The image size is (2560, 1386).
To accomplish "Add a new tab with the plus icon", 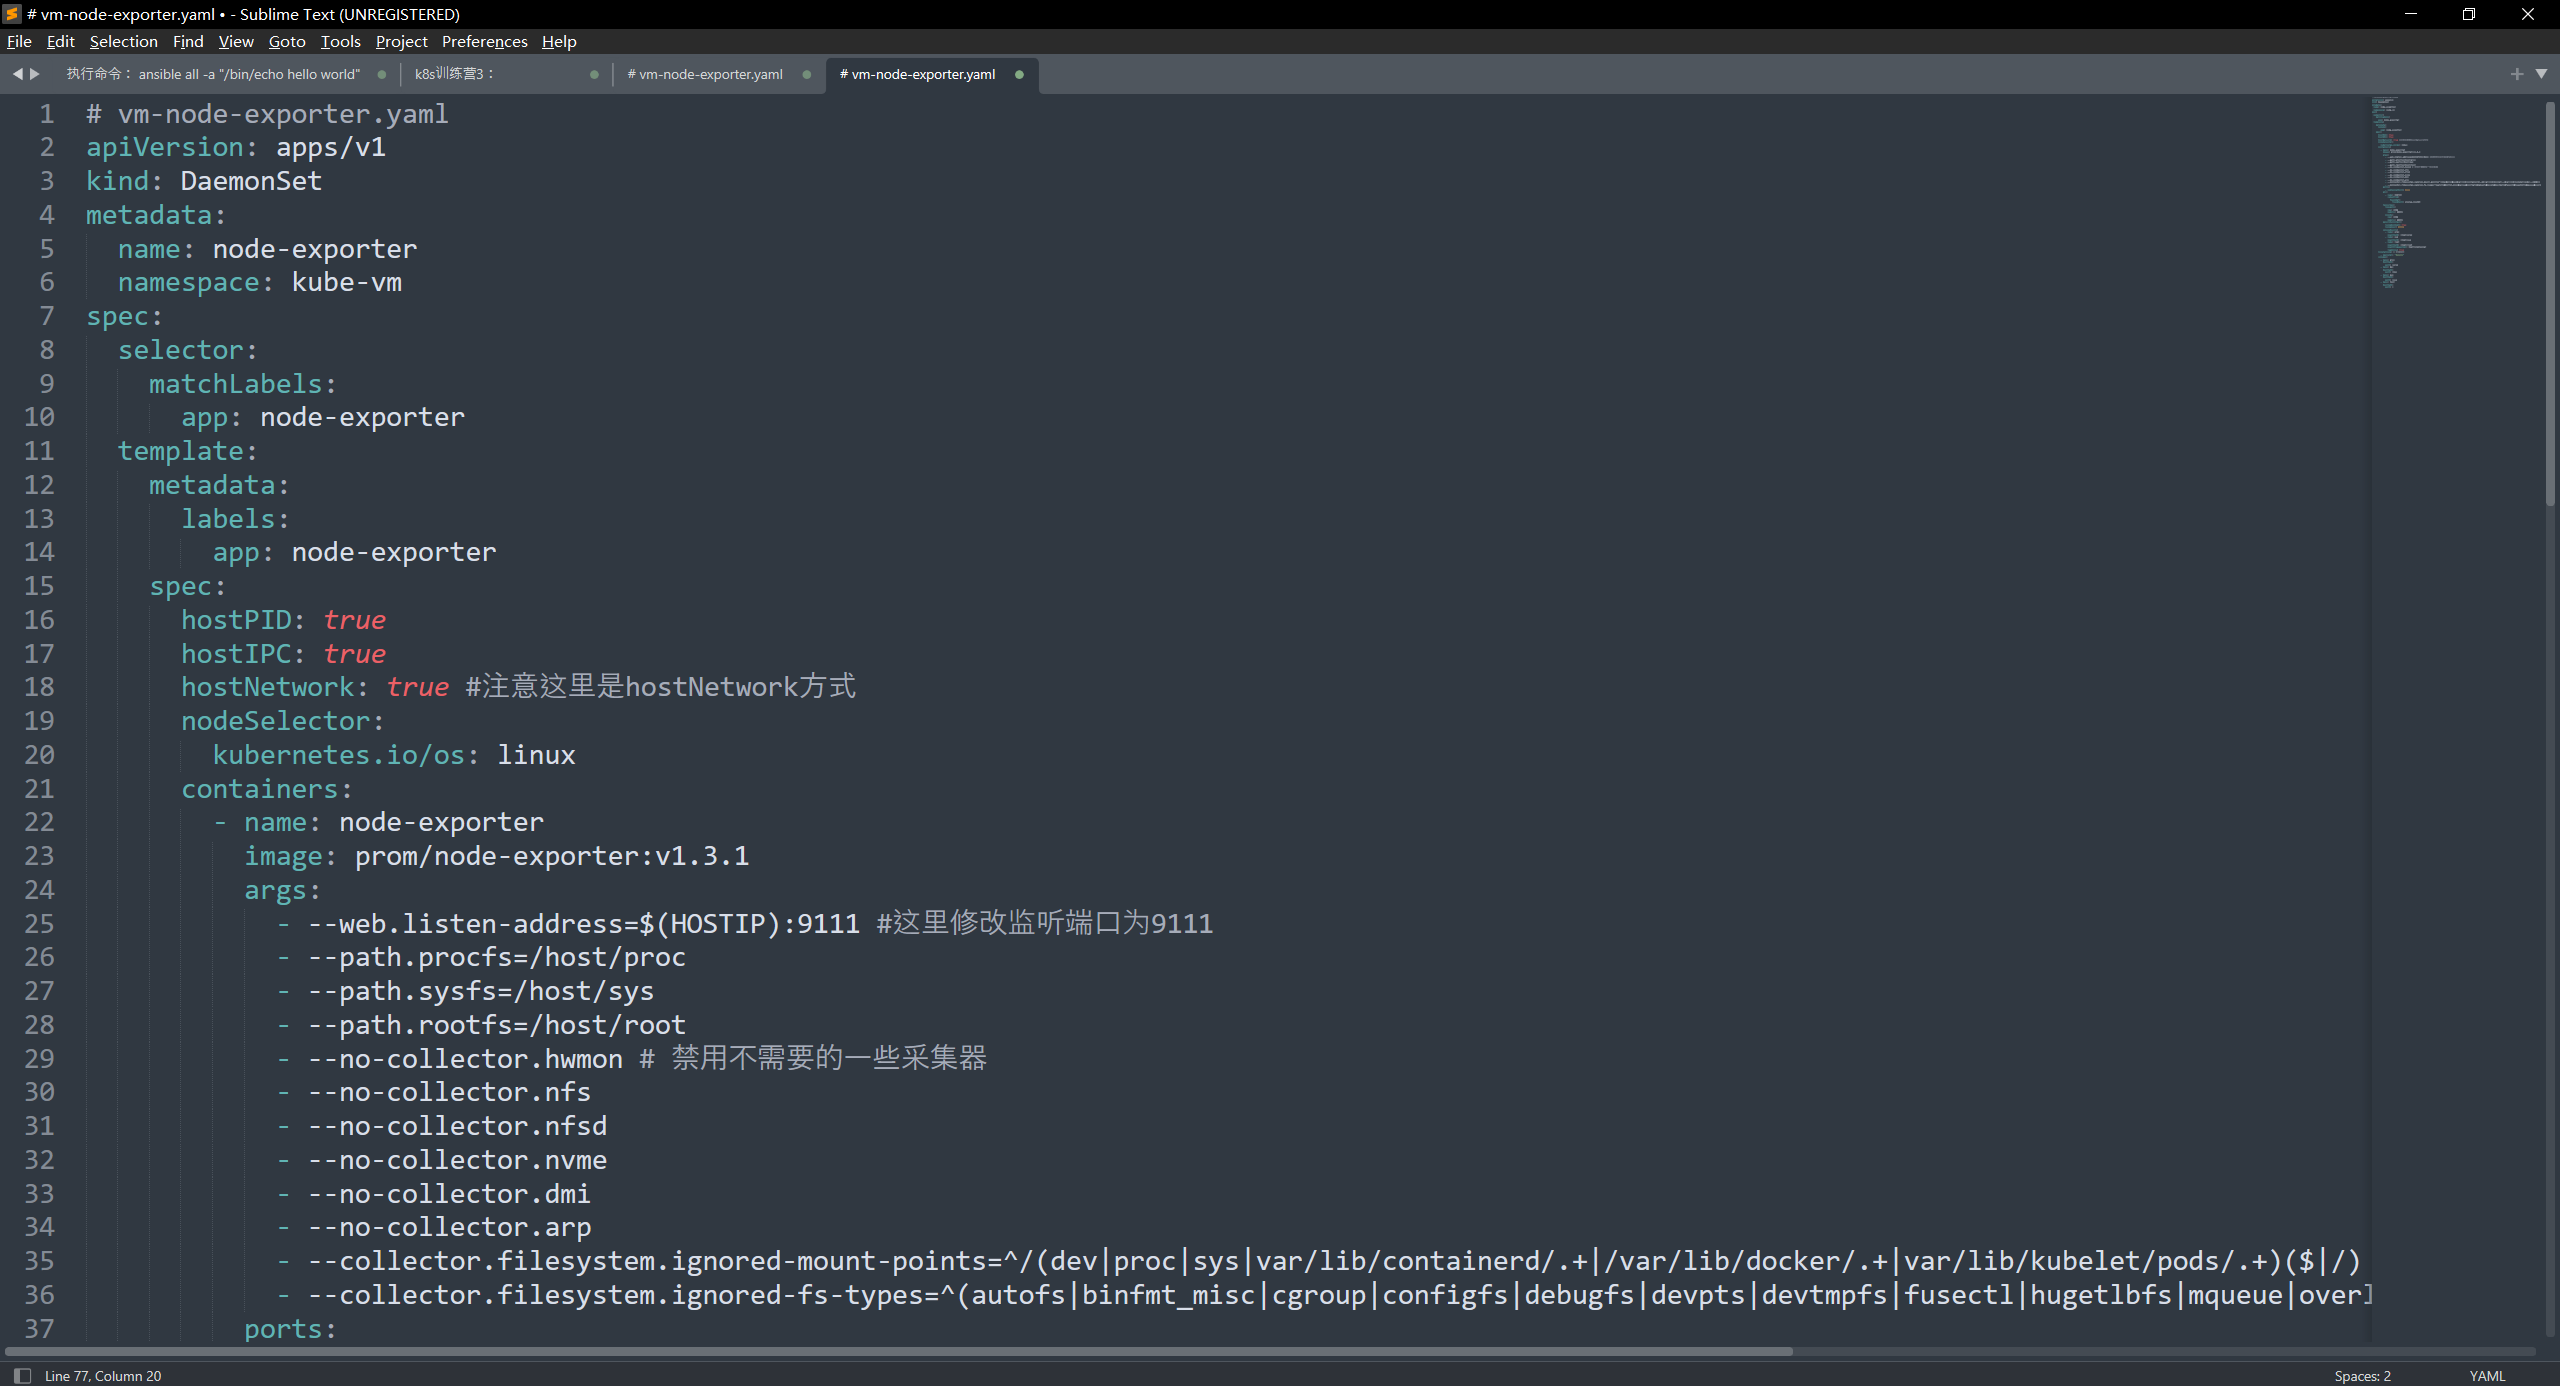I will pos(2517,74).
